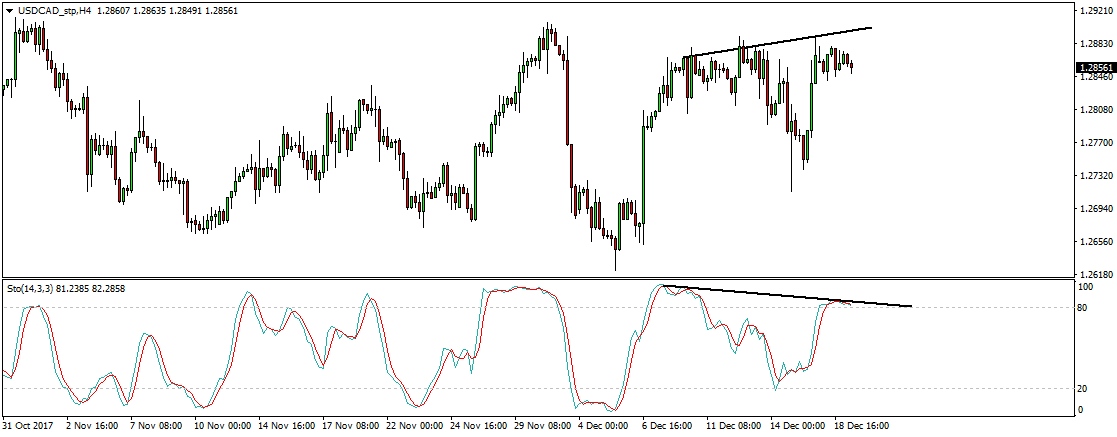The height and width of the screenshot is (437, 1117).
Task: Click the 1.28460 price axis label
Action: pyautogui.click(x=1095, y=78)
